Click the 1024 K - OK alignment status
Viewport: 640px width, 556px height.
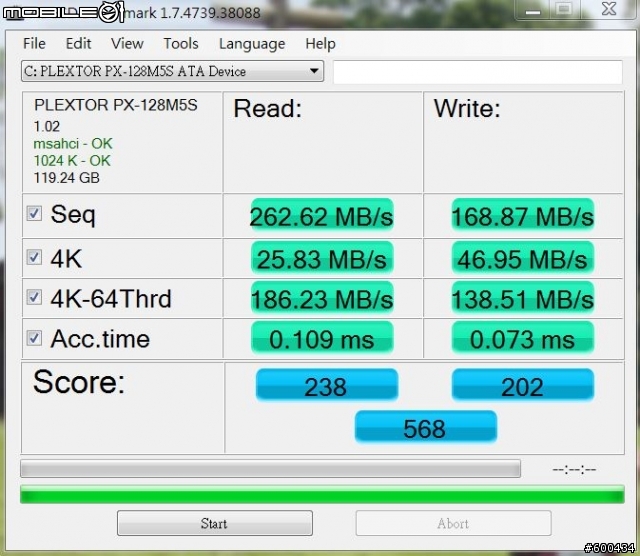tap(72, 160)
